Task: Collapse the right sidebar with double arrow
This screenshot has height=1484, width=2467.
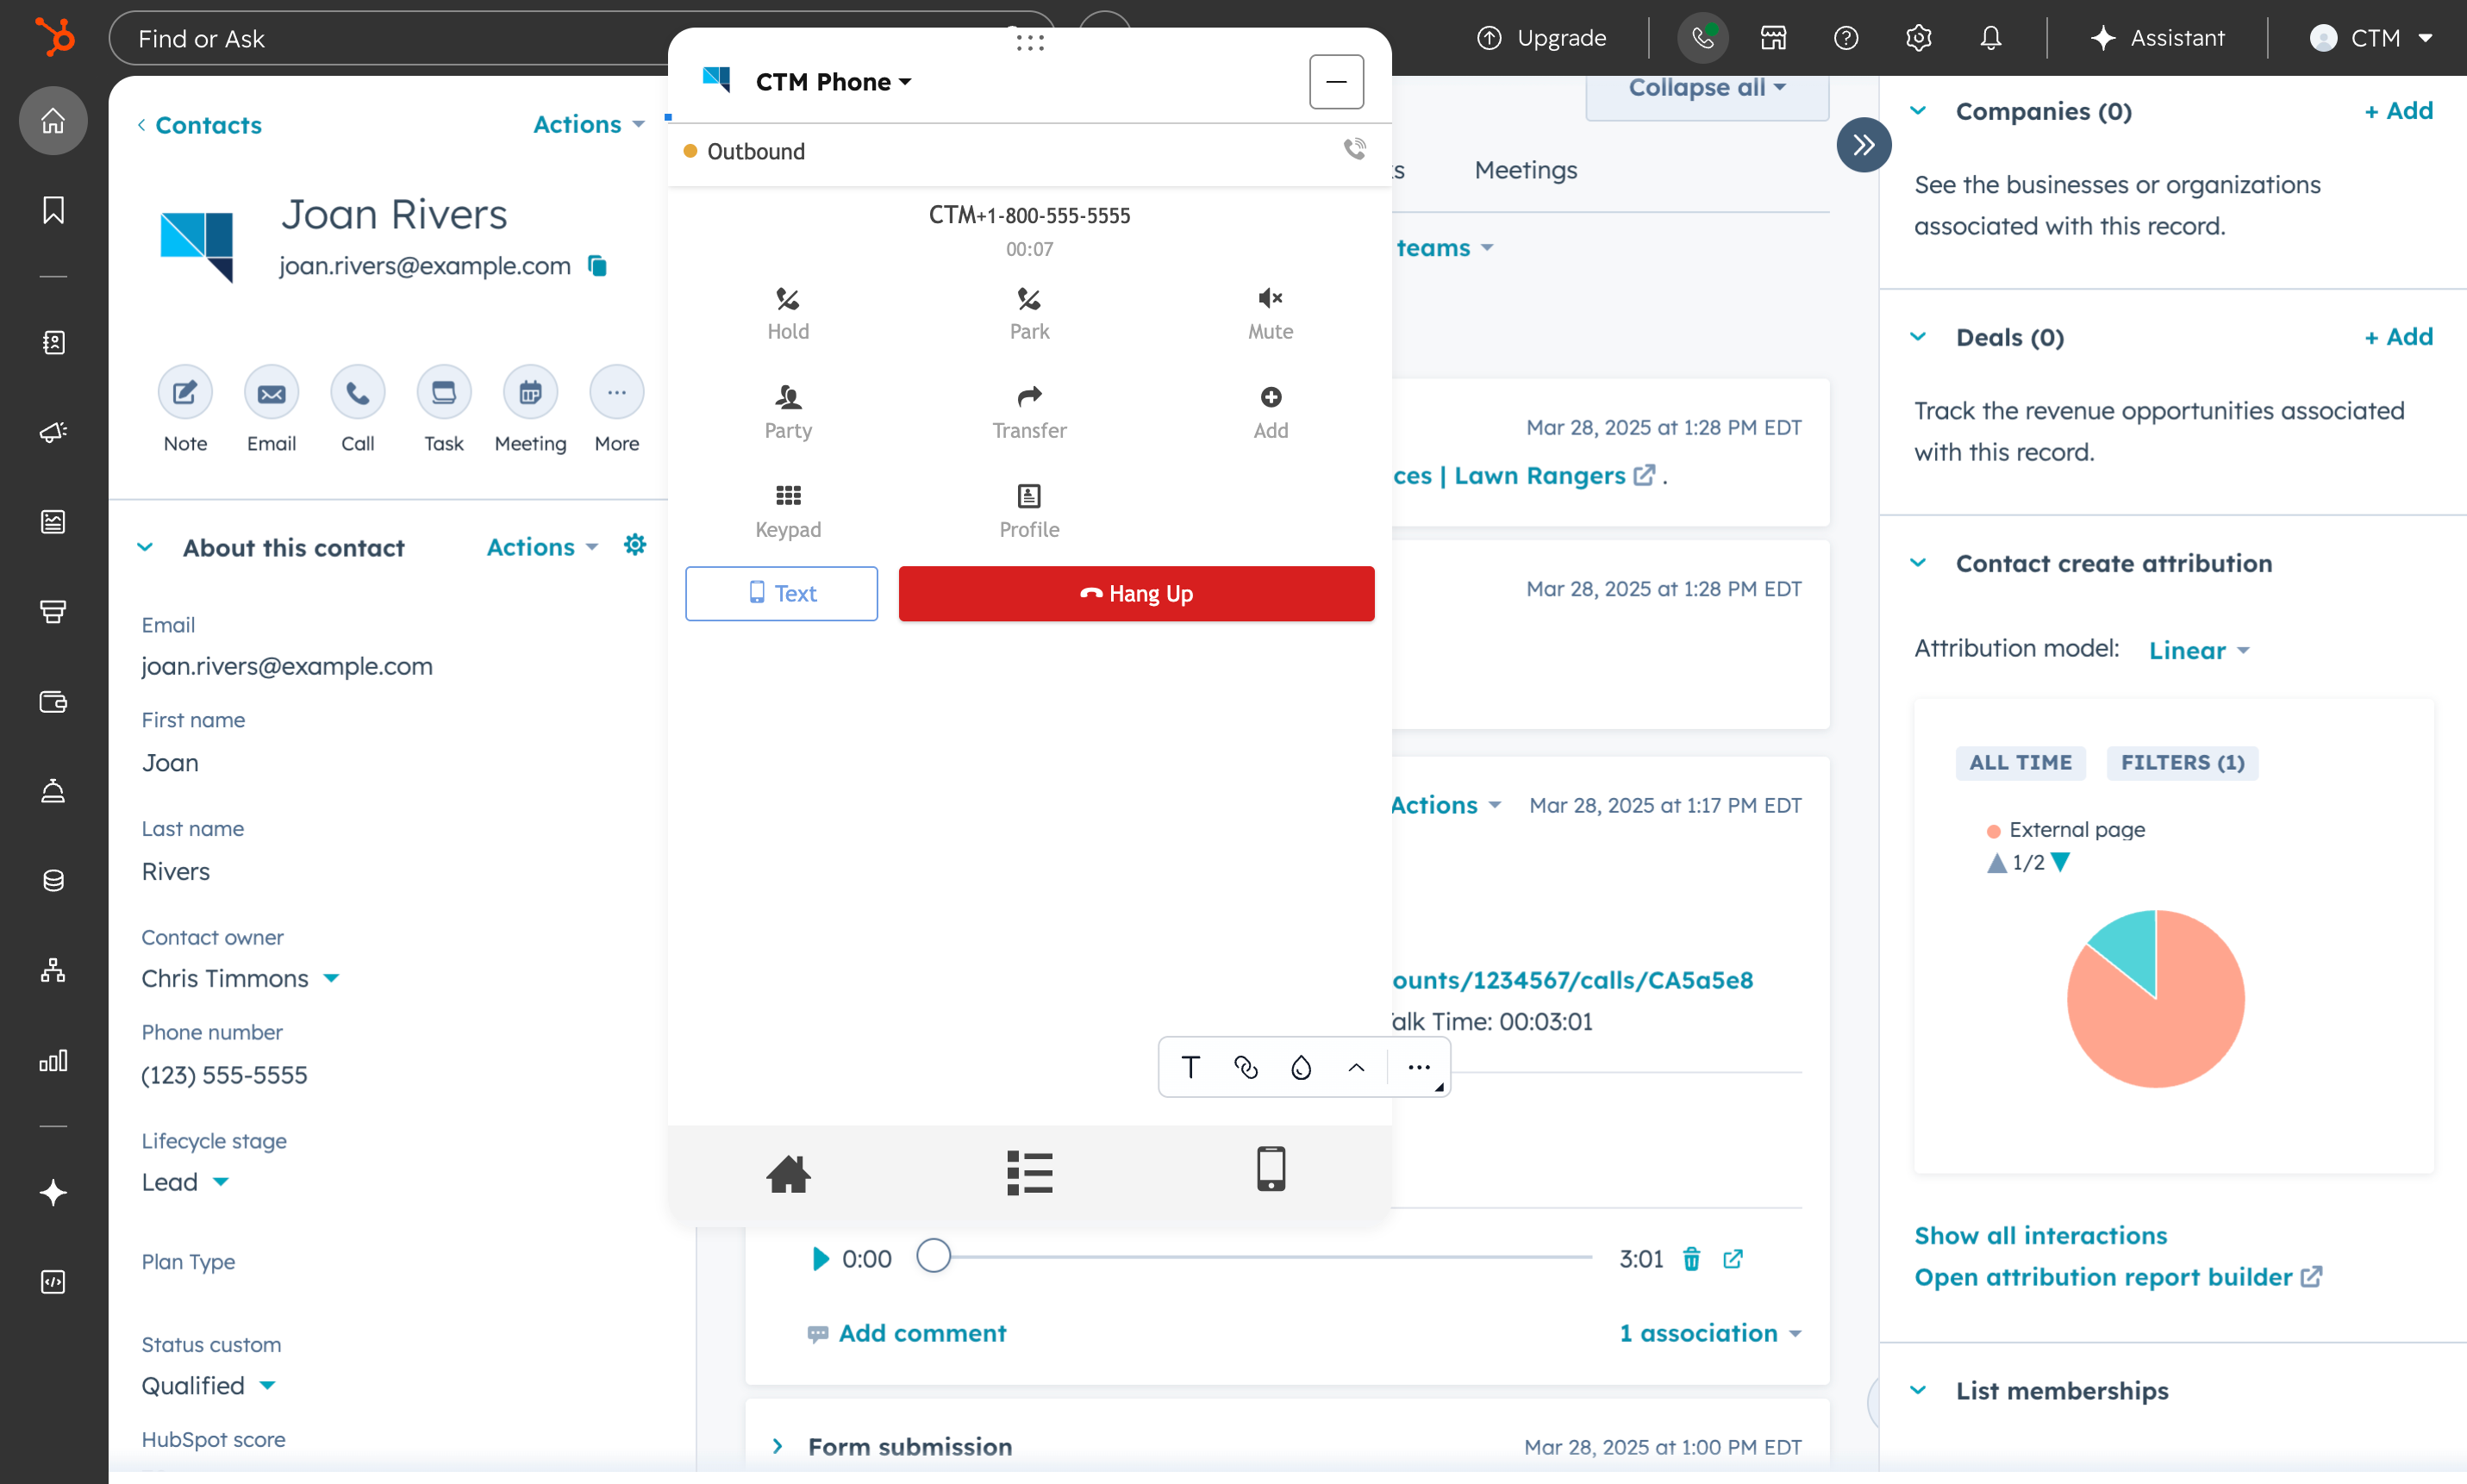Action: (x=1863, y=145)
